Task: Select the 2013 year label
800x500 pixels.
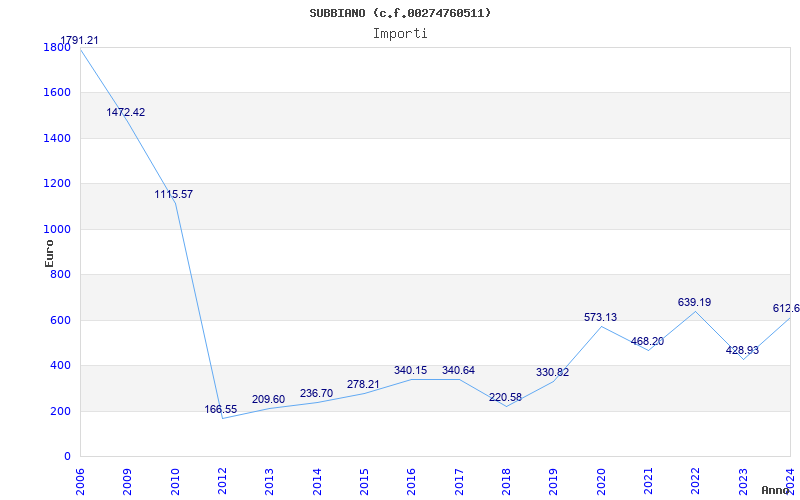Action: click(x=270, y=482)
